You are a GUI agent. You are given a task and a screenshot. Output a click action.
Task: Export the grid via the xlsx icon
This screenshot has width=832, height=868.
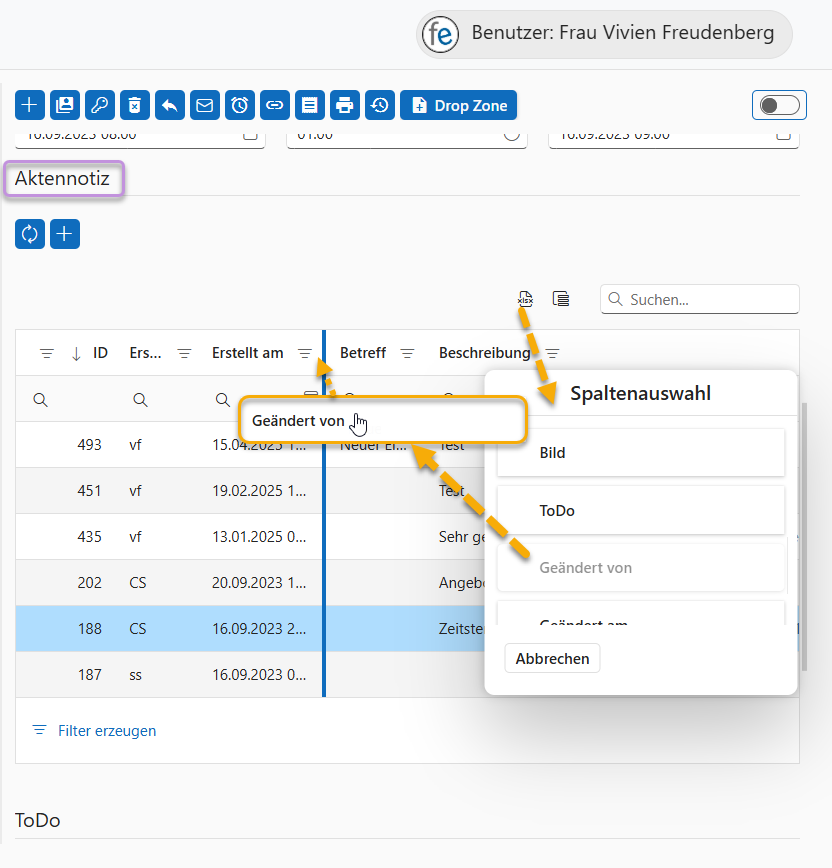pyautogui.click(x=525, y=298)
